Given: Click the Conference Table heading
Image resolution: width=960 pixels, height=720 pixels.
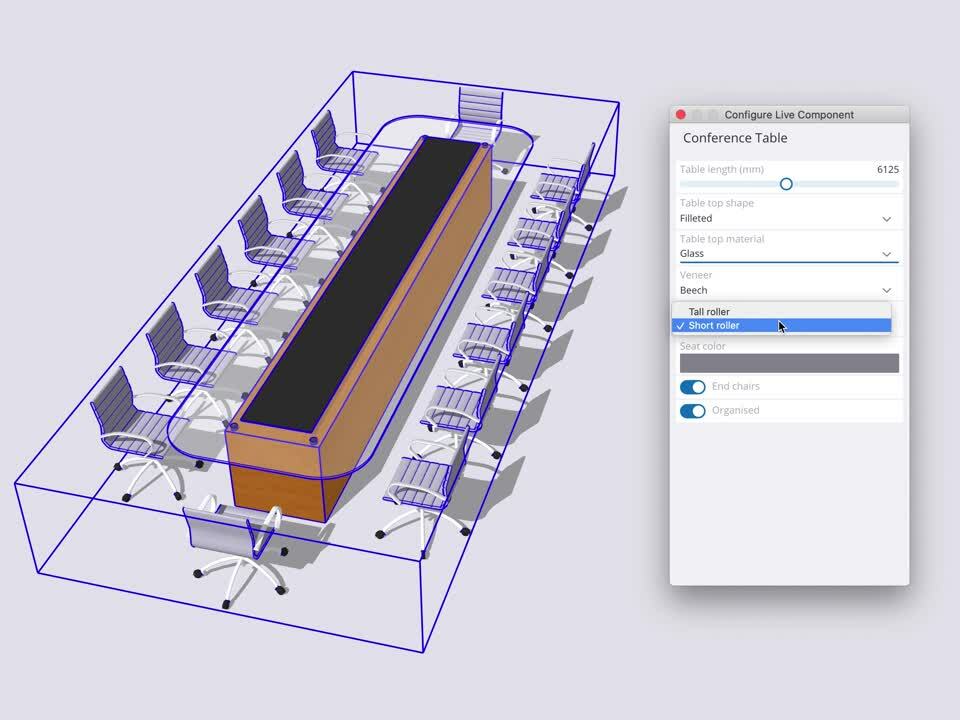Looking at the screenshot, I should 735,138.
